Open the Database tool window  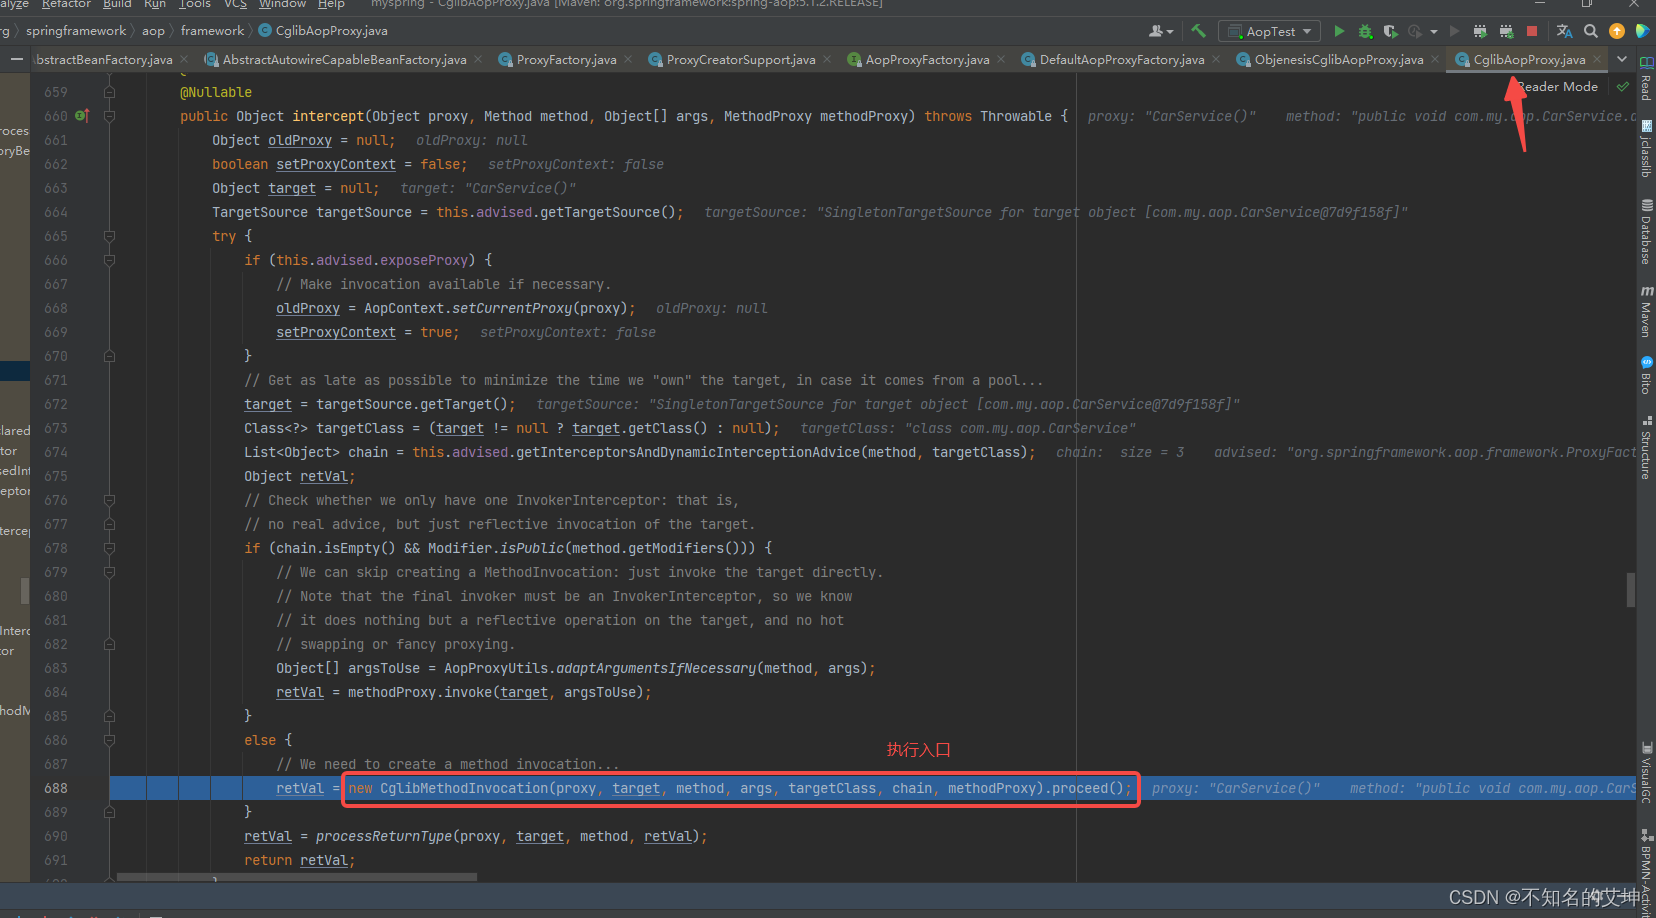(x=1646, y=232)
